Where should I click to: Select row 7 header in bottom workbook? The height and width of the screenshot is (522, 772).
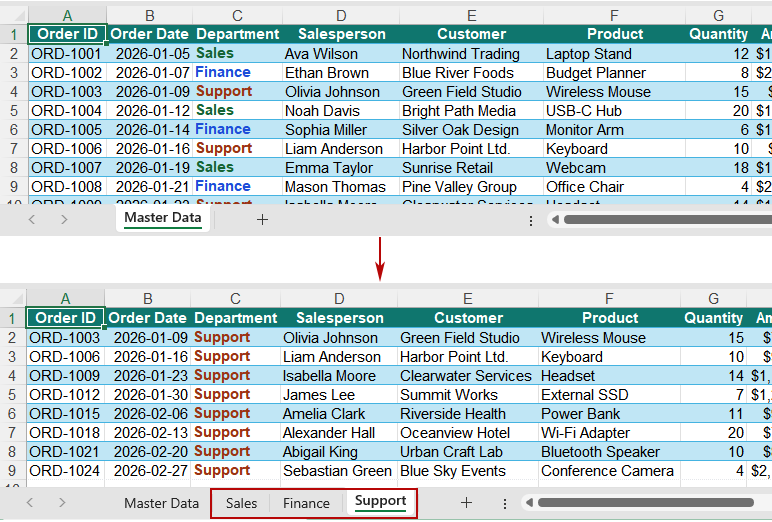click(12, 433)
